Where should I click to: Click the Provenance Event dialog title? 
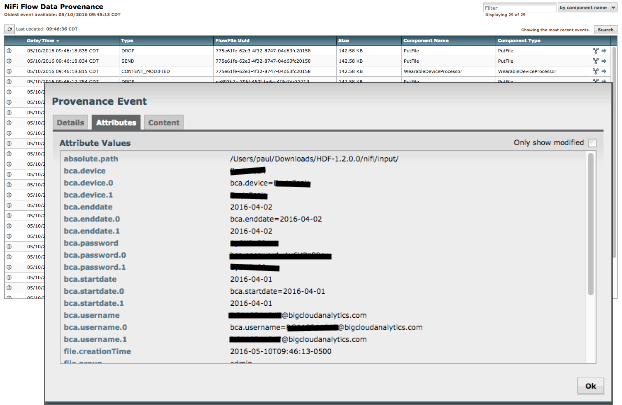99,102
